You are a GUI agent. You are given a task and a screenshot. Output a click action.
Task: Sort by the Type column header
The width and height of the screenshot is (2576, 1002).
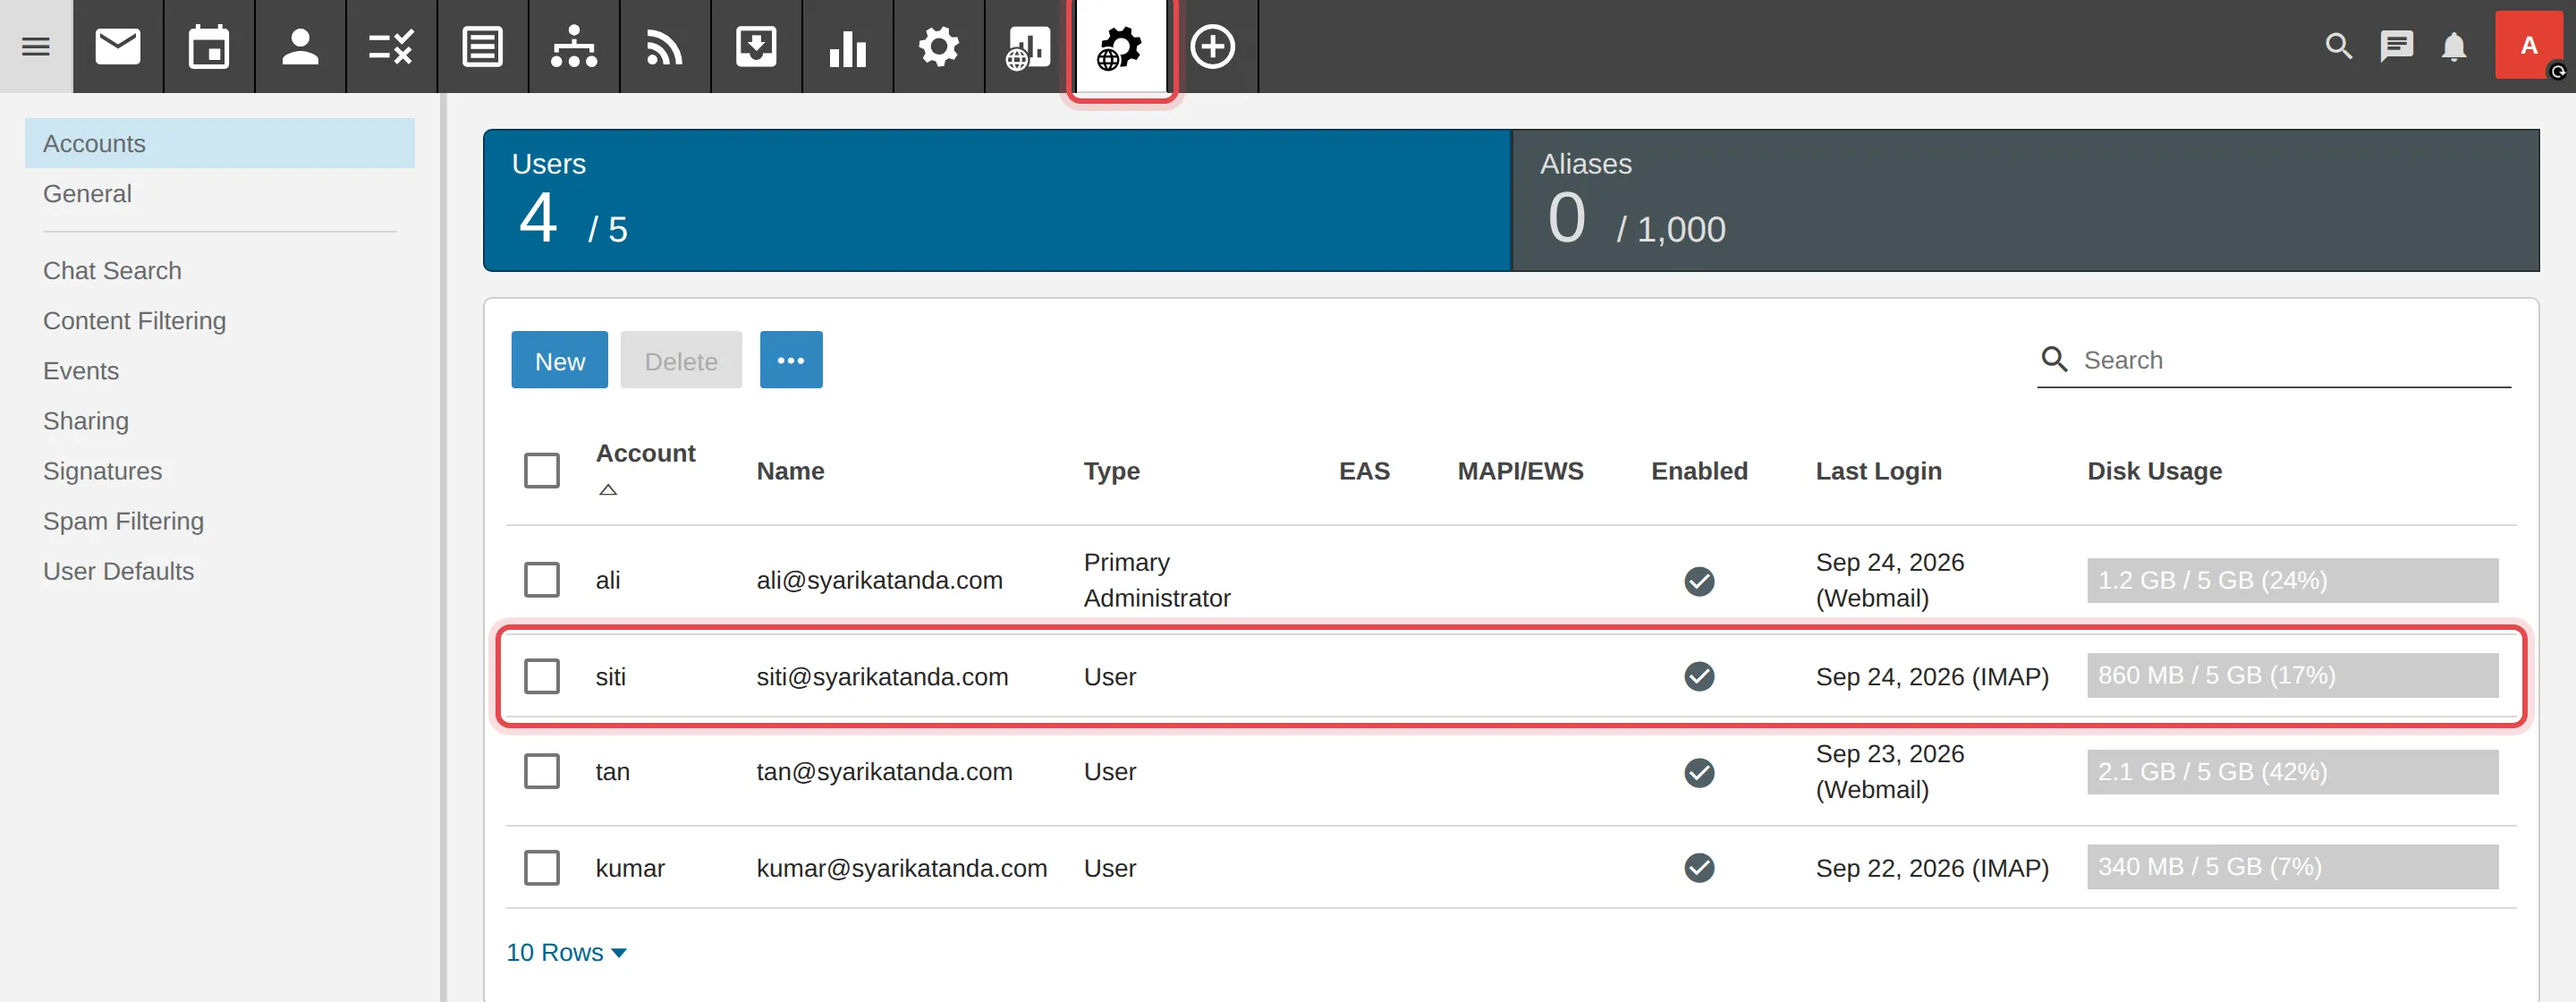(1111, 471)
